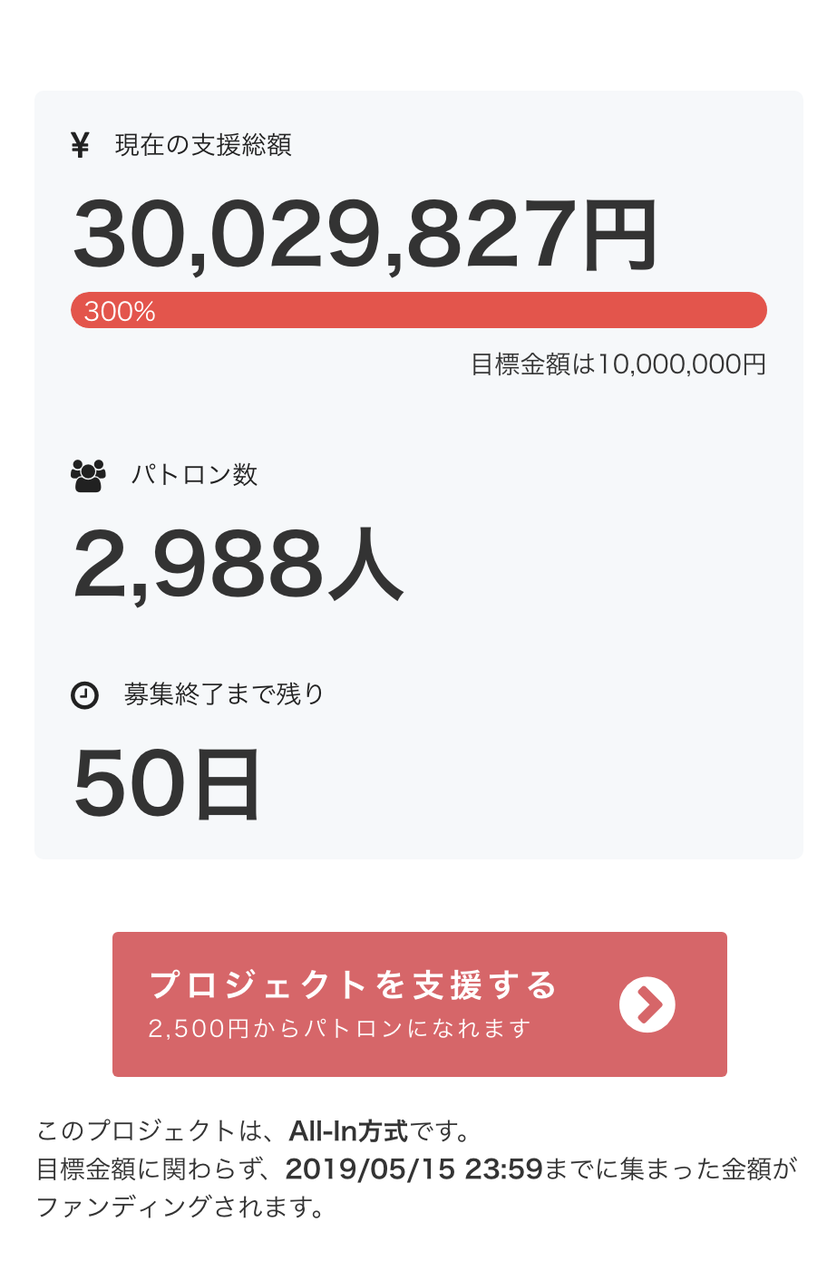Click the 現在の支援総額 label

click(203, 146)
